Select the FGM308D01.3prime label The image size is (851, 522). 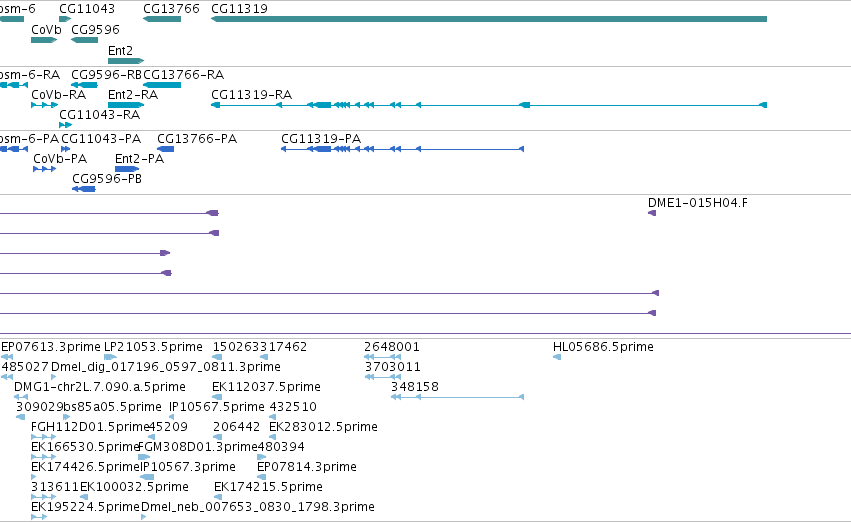tap(198, 447)
